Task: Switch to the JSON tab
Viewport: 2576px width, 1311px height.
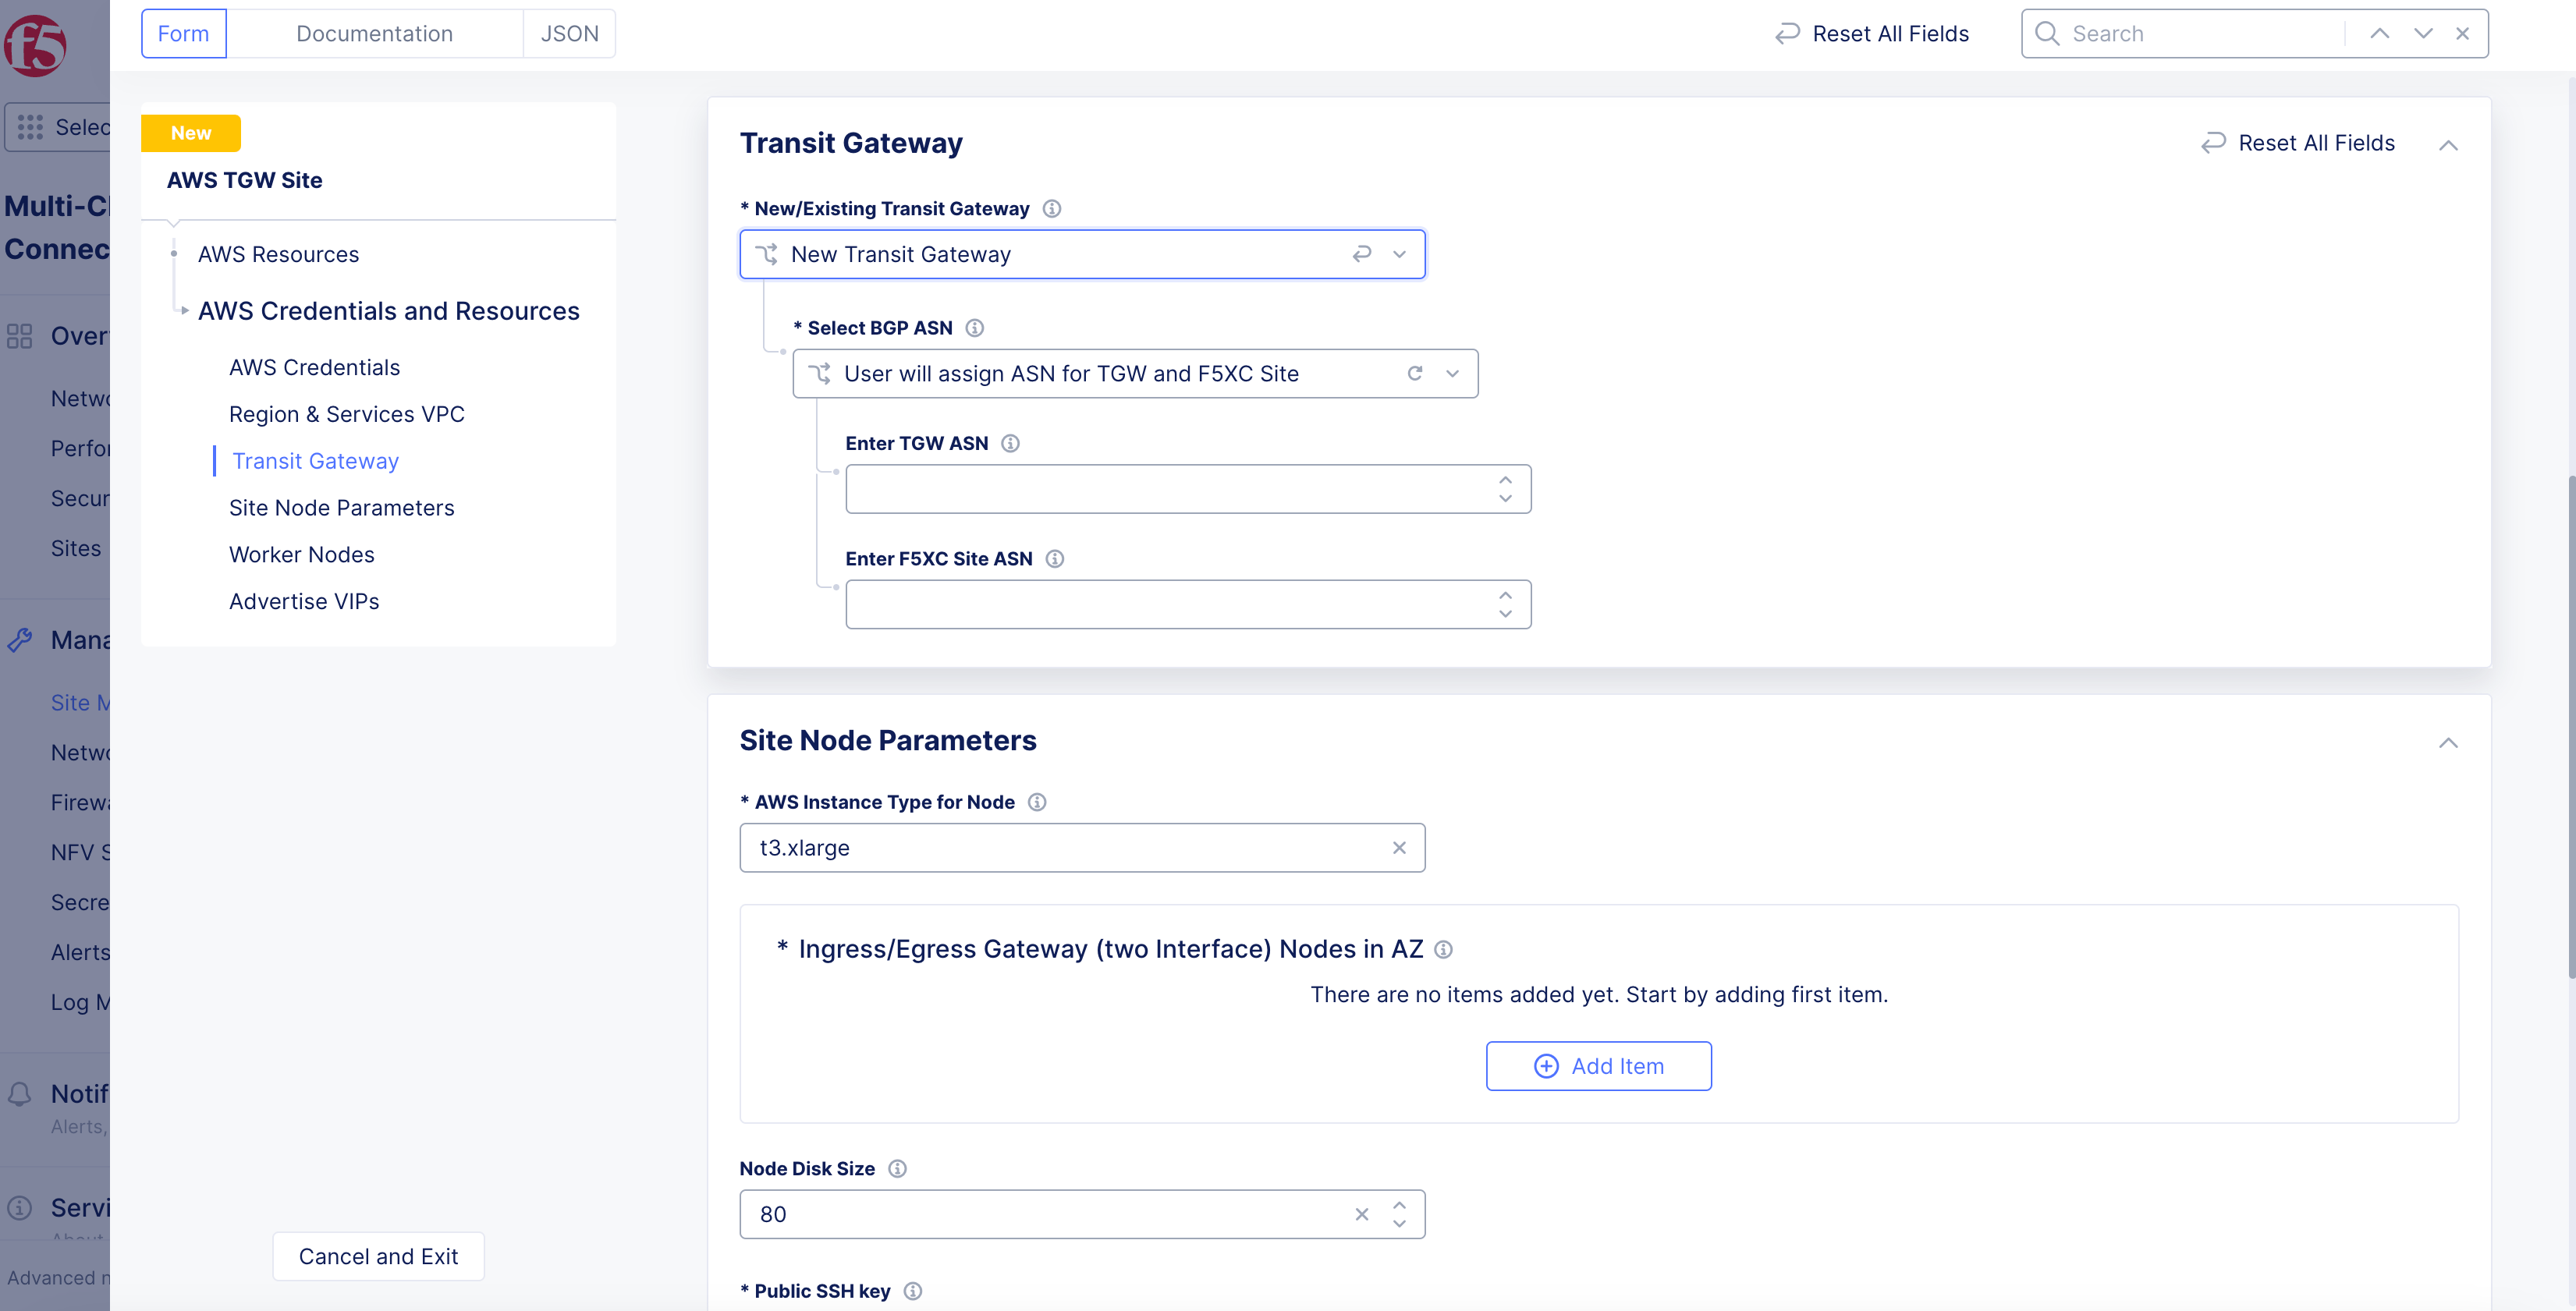Action: point(569,33)
